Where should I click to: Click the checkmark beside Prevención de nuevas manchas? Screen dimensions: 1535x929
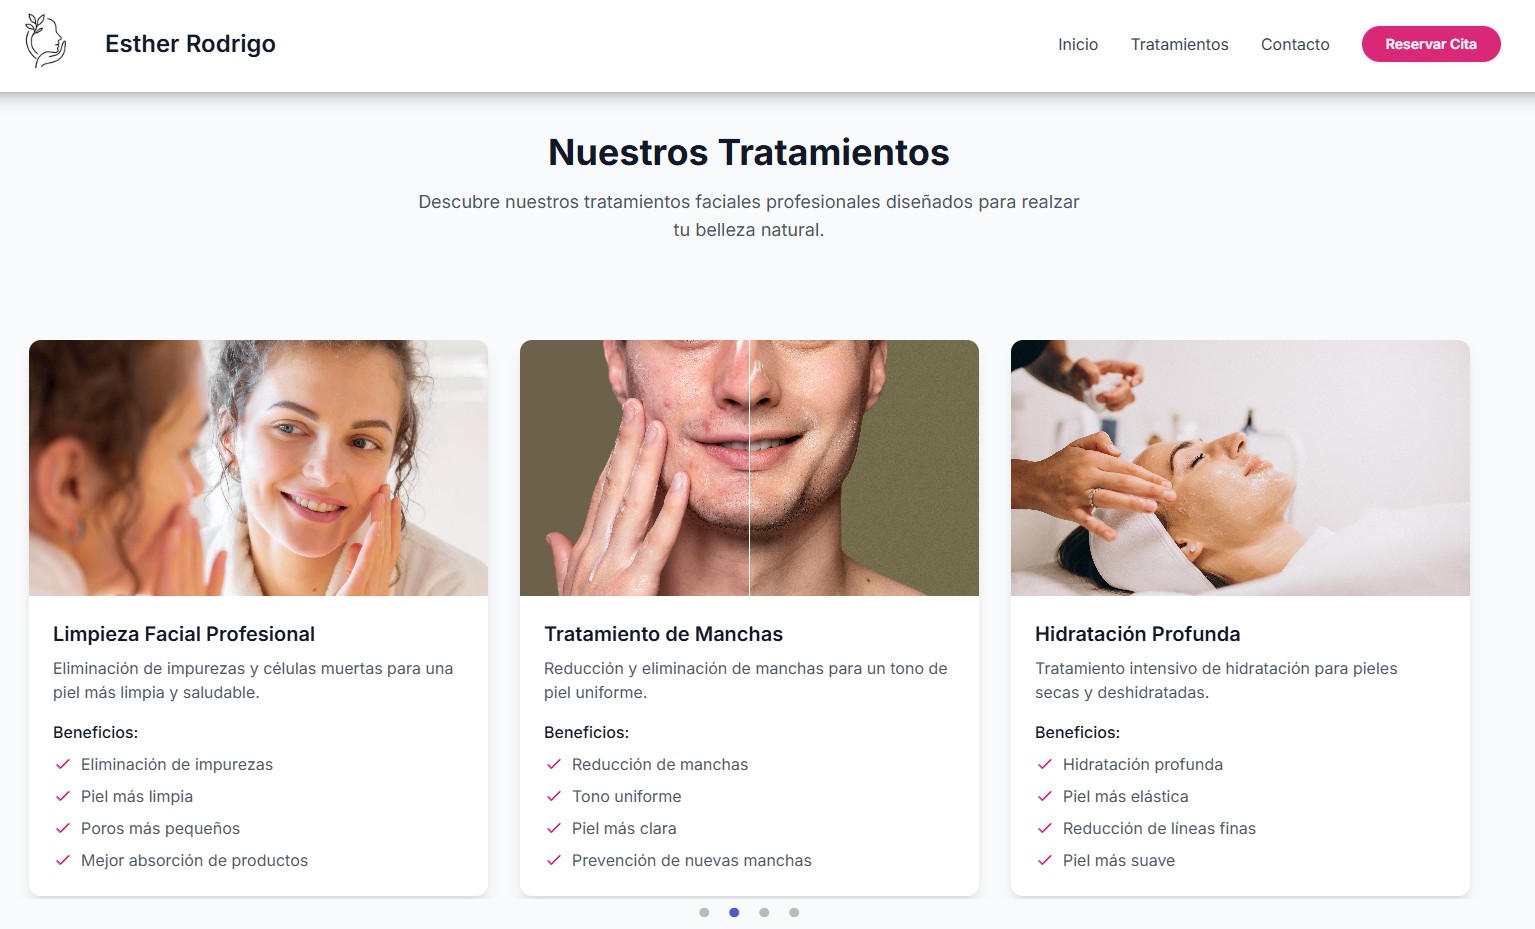(x=555, y=860)
